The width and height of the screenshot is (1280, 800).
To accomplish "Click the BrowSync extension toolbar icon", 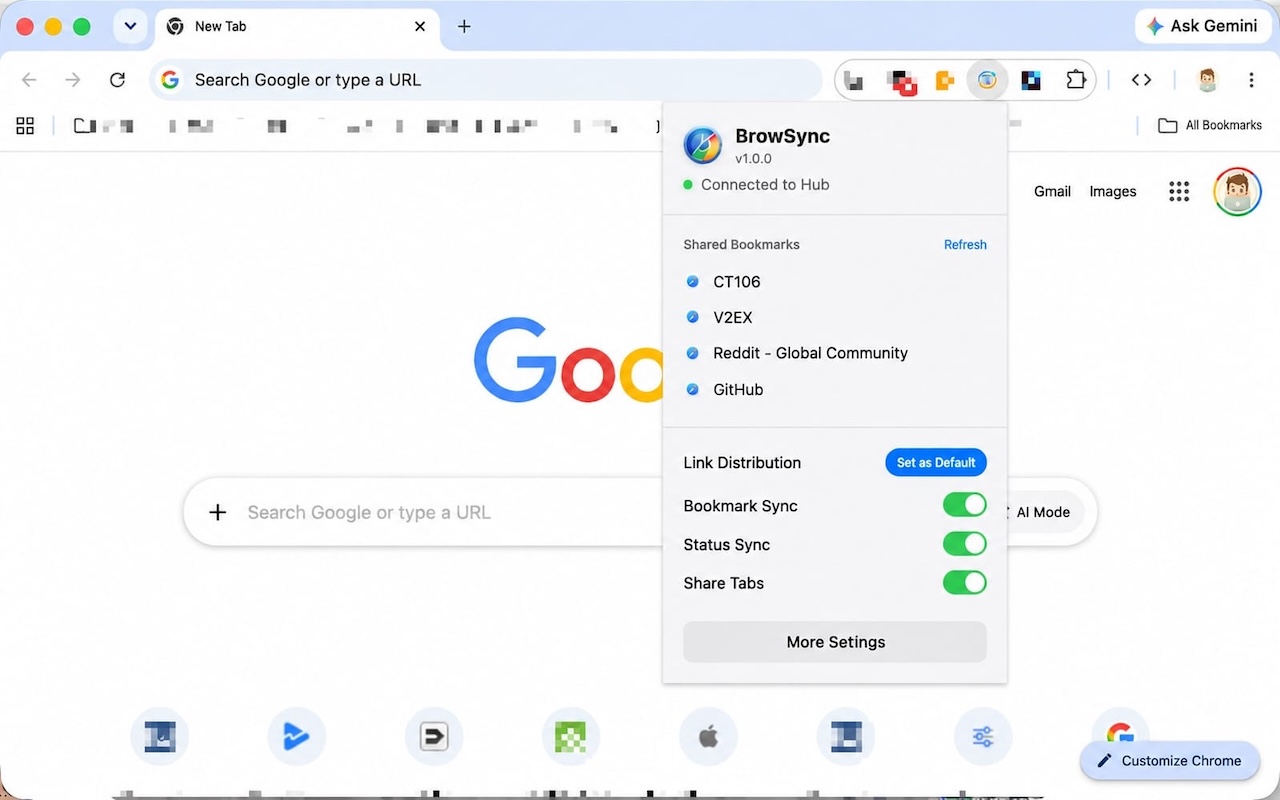I will (987, 80).
